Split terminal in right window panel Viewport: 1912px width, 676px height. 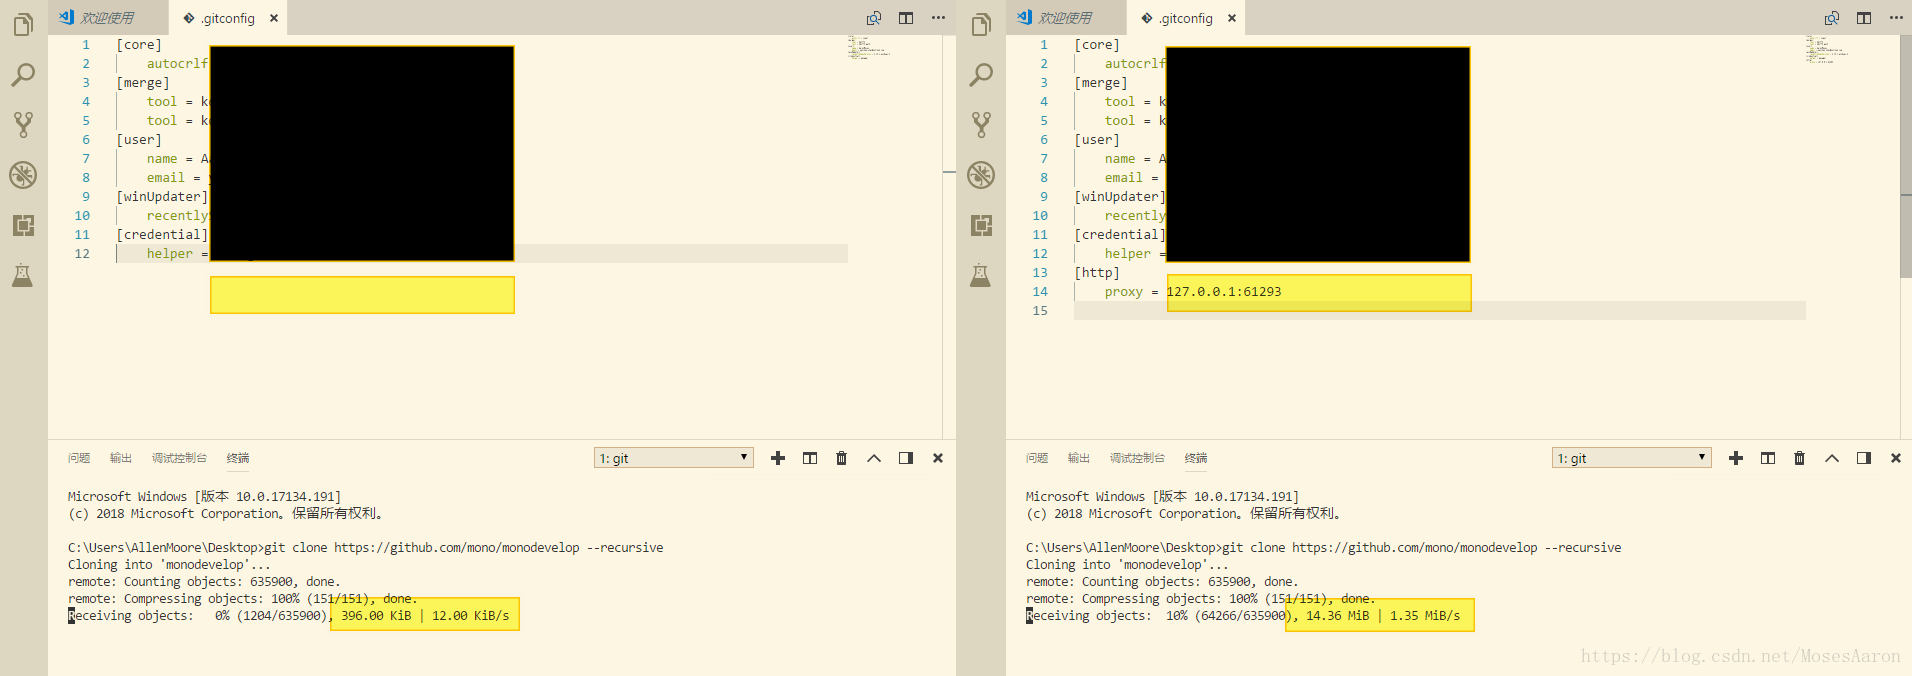[x=1768, y=458]
